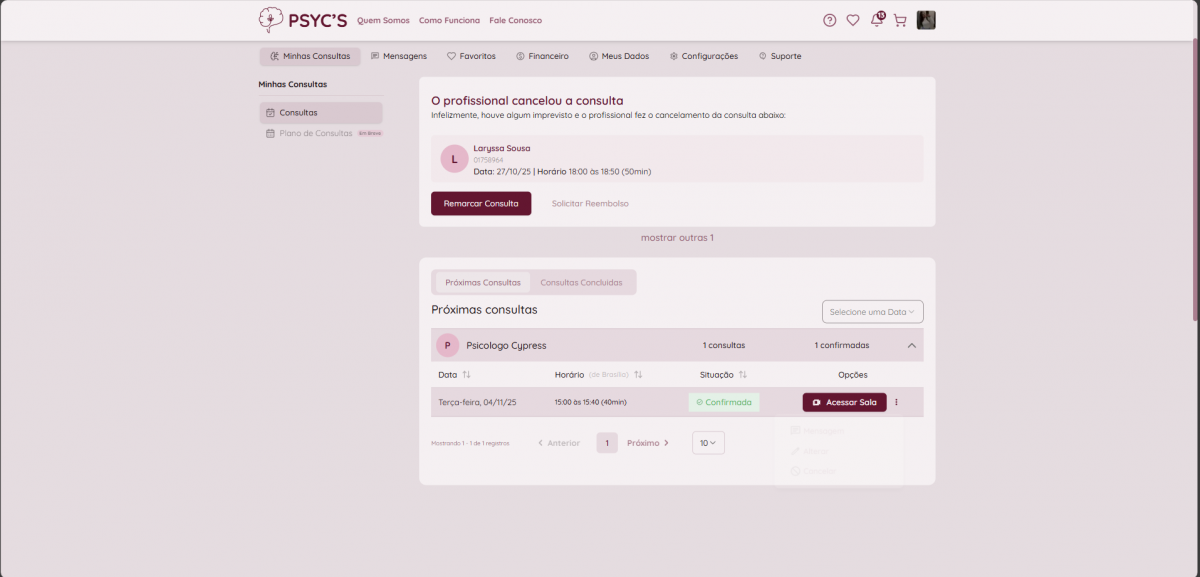Open the notifications bell icon
Screen dimensions: 1200x577
point(877,20)
